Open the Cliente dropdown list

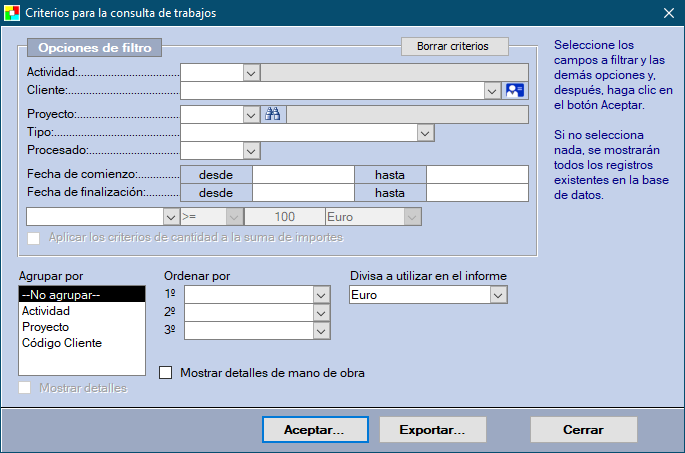click(492, 91)
